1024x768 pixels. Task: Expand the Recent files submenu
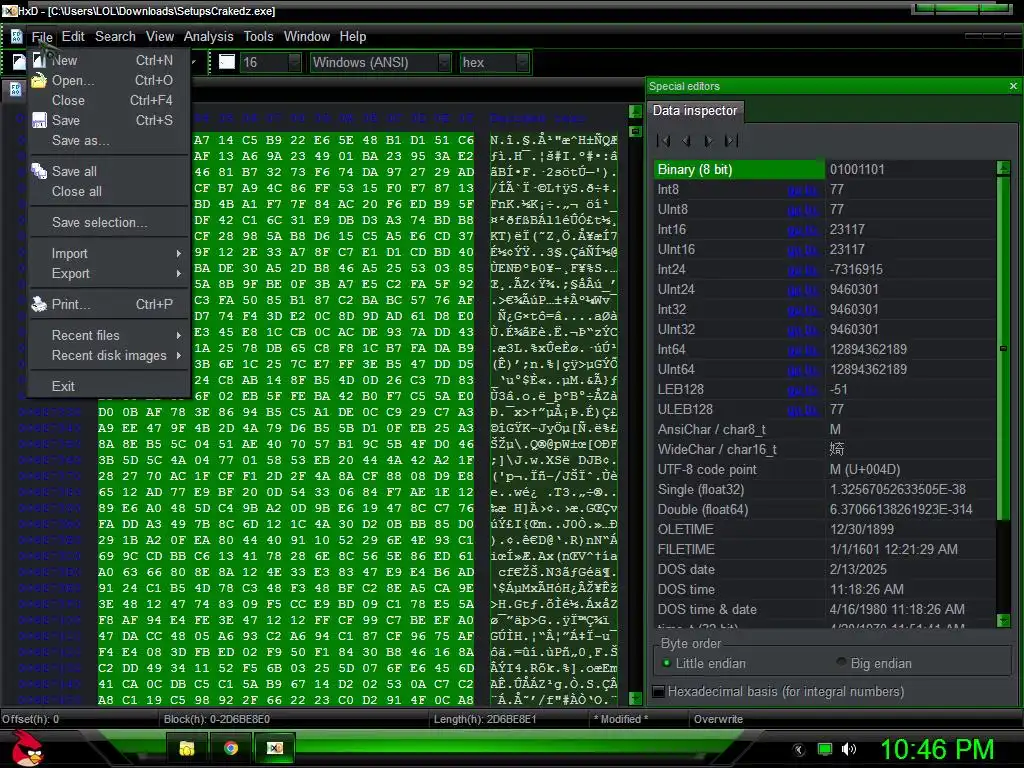pos(109,335)
